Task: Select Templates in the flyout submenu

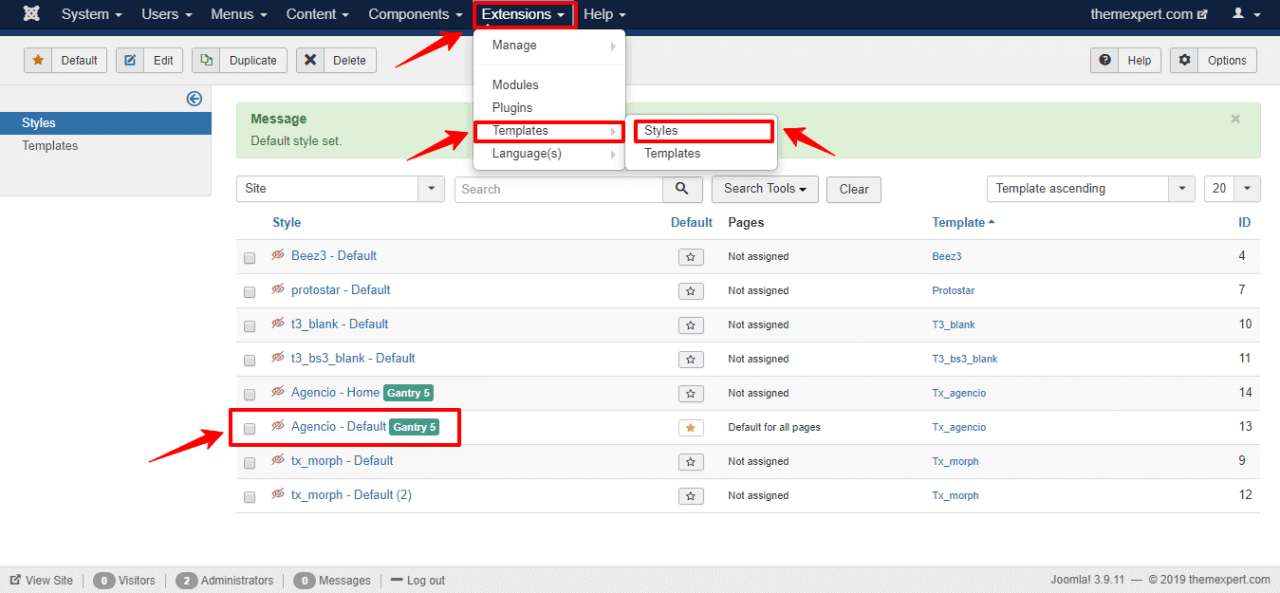Action: pyautogui.click(x=701, y=154)
